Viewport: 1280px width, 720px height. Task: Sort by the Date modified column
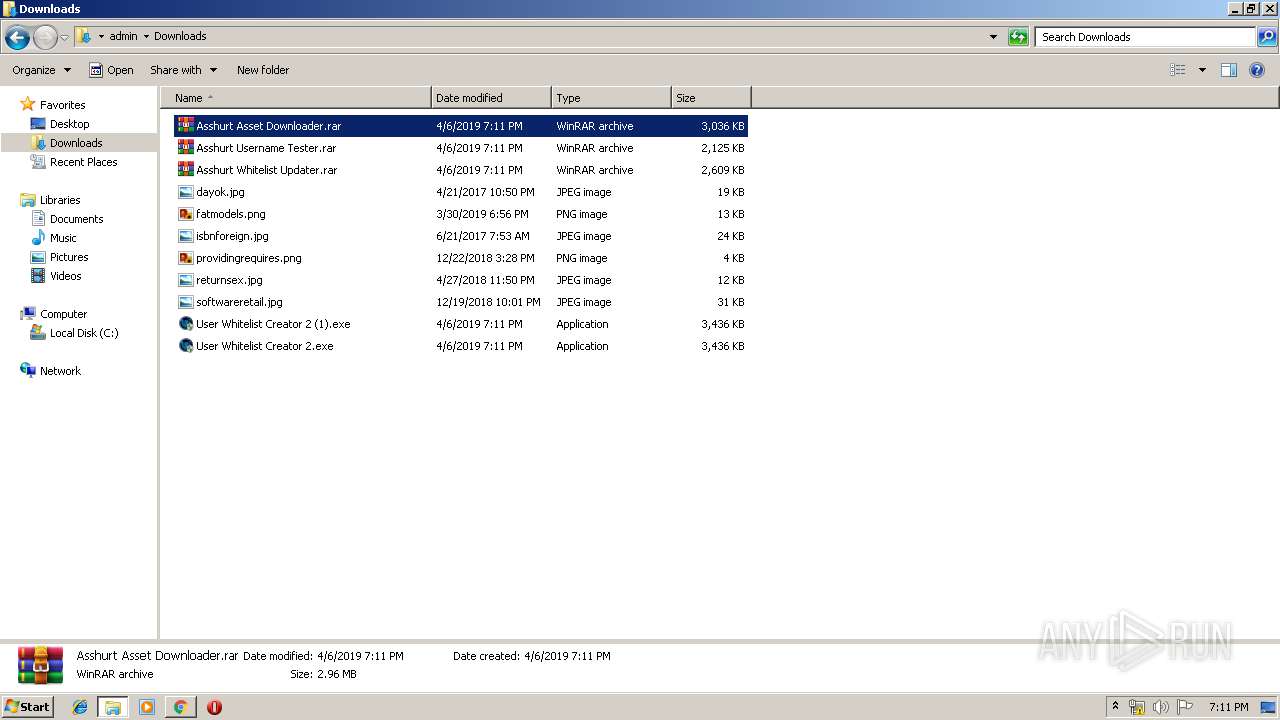tap(491, 98)
